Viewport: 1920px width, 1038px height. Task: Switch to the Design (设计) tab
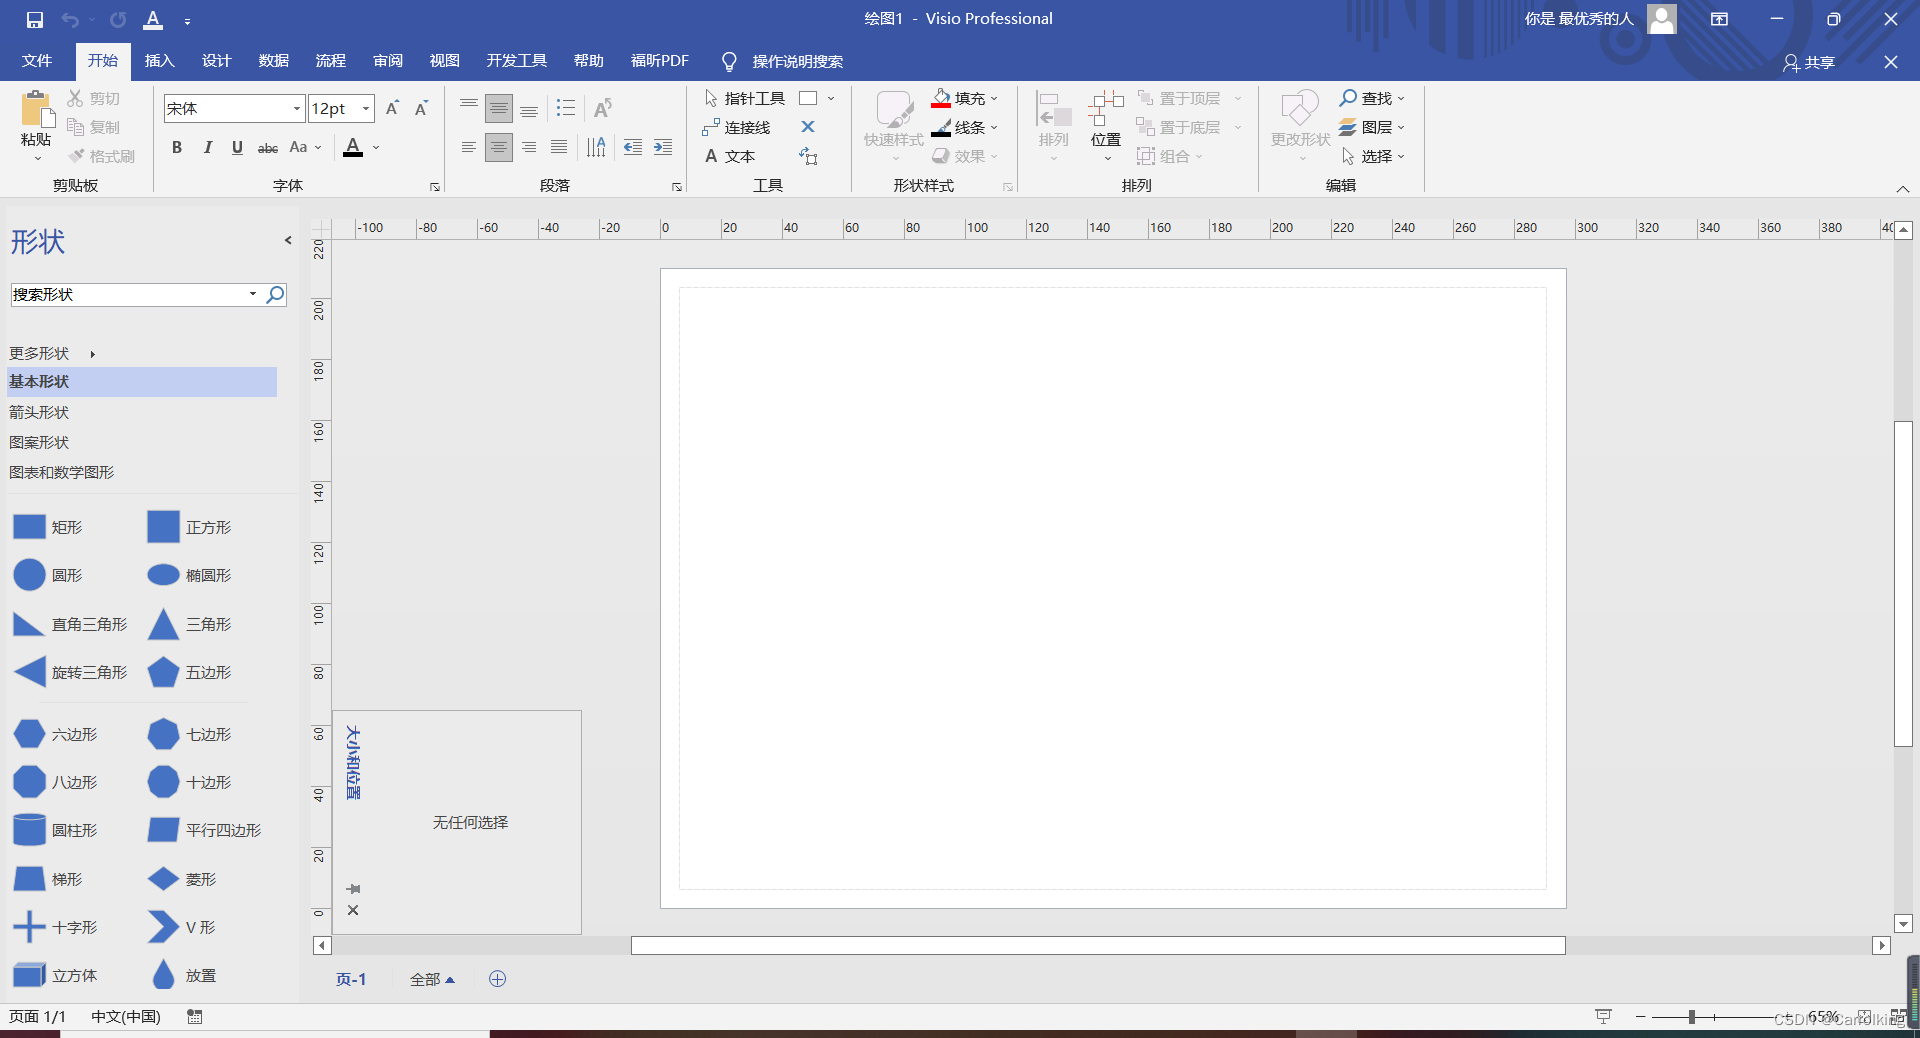[216, 61]
